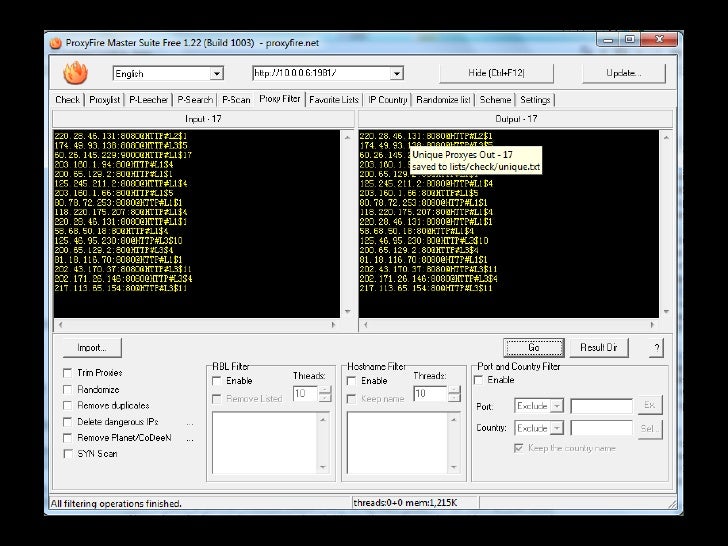
Task: Switch to the IP Country tab
Action: click(x=388, y=99)
